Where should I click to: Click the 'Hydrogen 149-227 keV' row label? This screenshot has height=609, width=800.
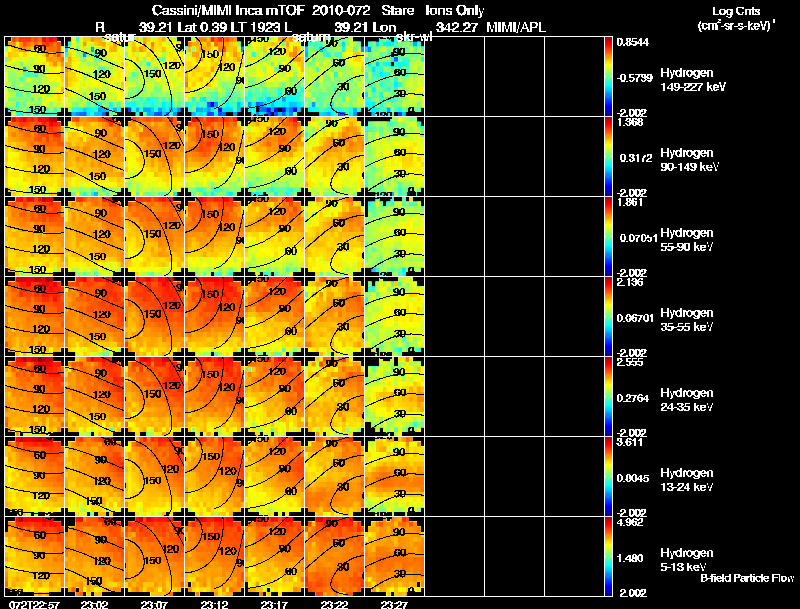click(692, 80)
